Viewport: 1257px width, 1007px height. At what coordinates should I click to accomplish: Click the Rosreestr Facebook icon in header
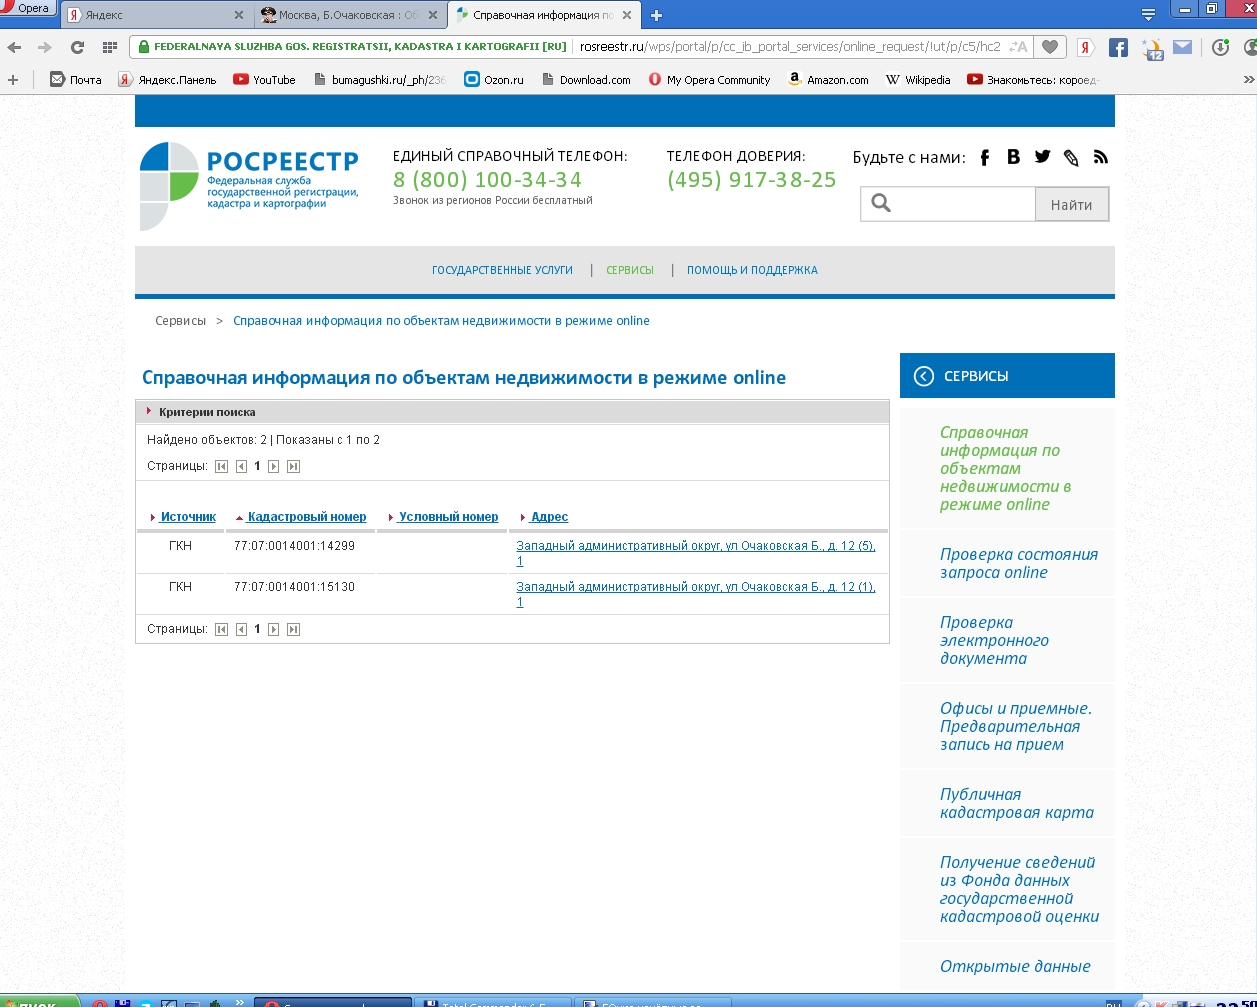[985, 158]
